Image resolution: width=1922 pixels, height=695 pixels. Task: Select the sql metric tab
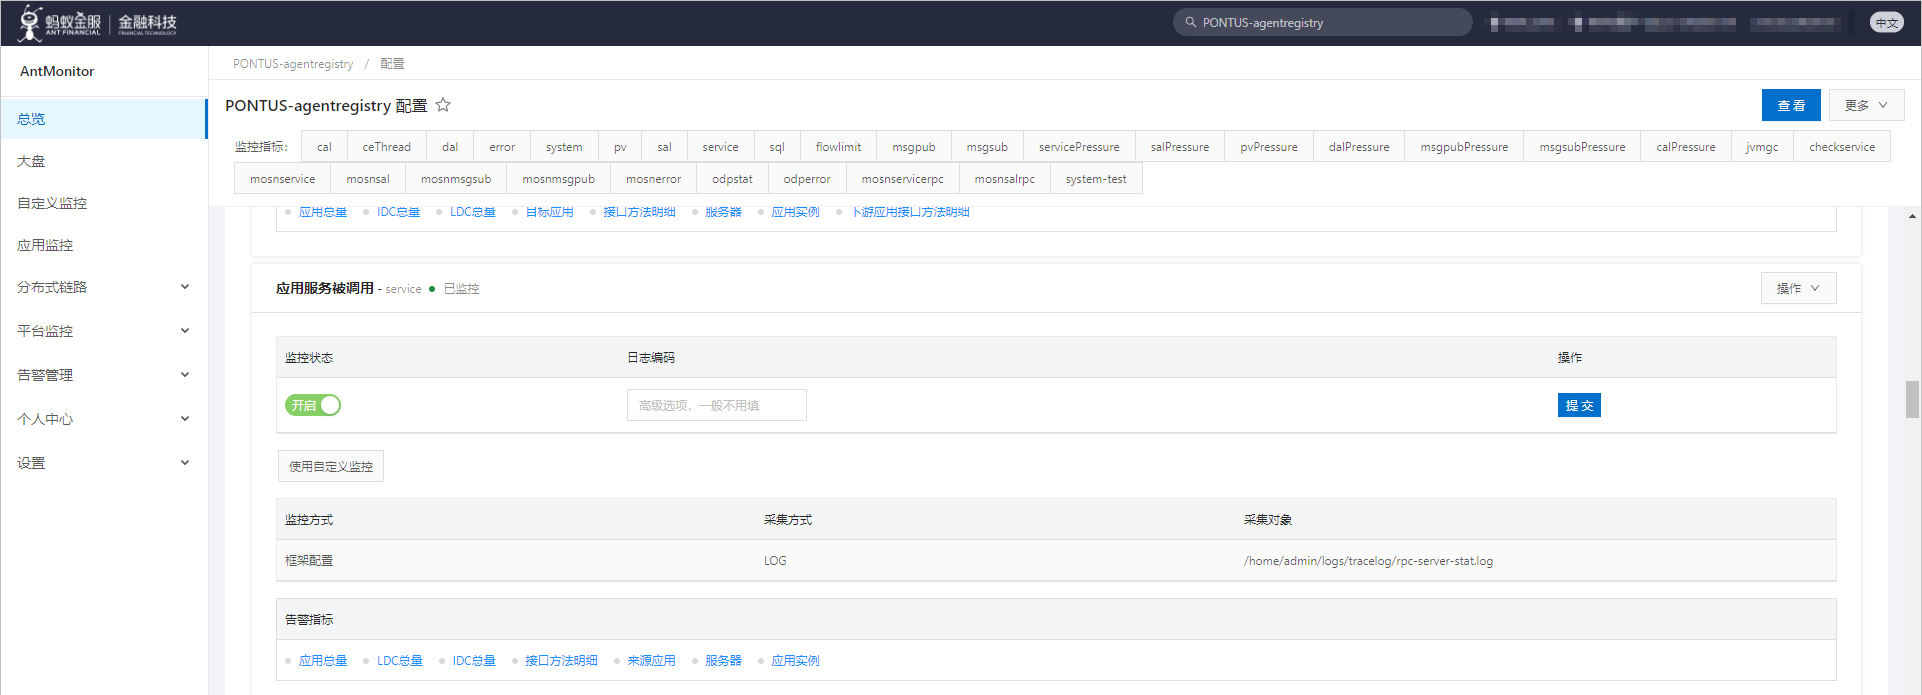(x=777, y=147)
